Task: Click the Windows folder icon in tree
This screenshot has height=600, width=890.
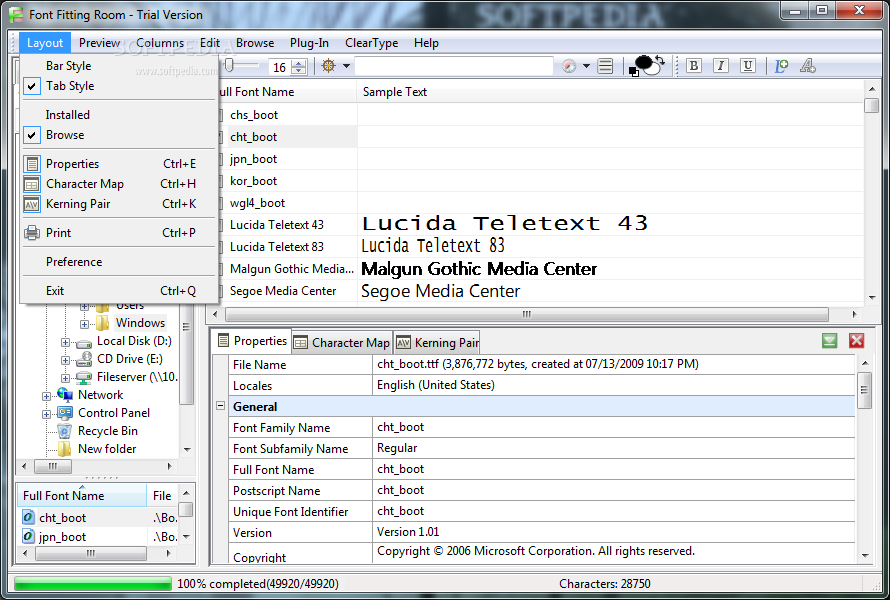Action: [103, 323]
